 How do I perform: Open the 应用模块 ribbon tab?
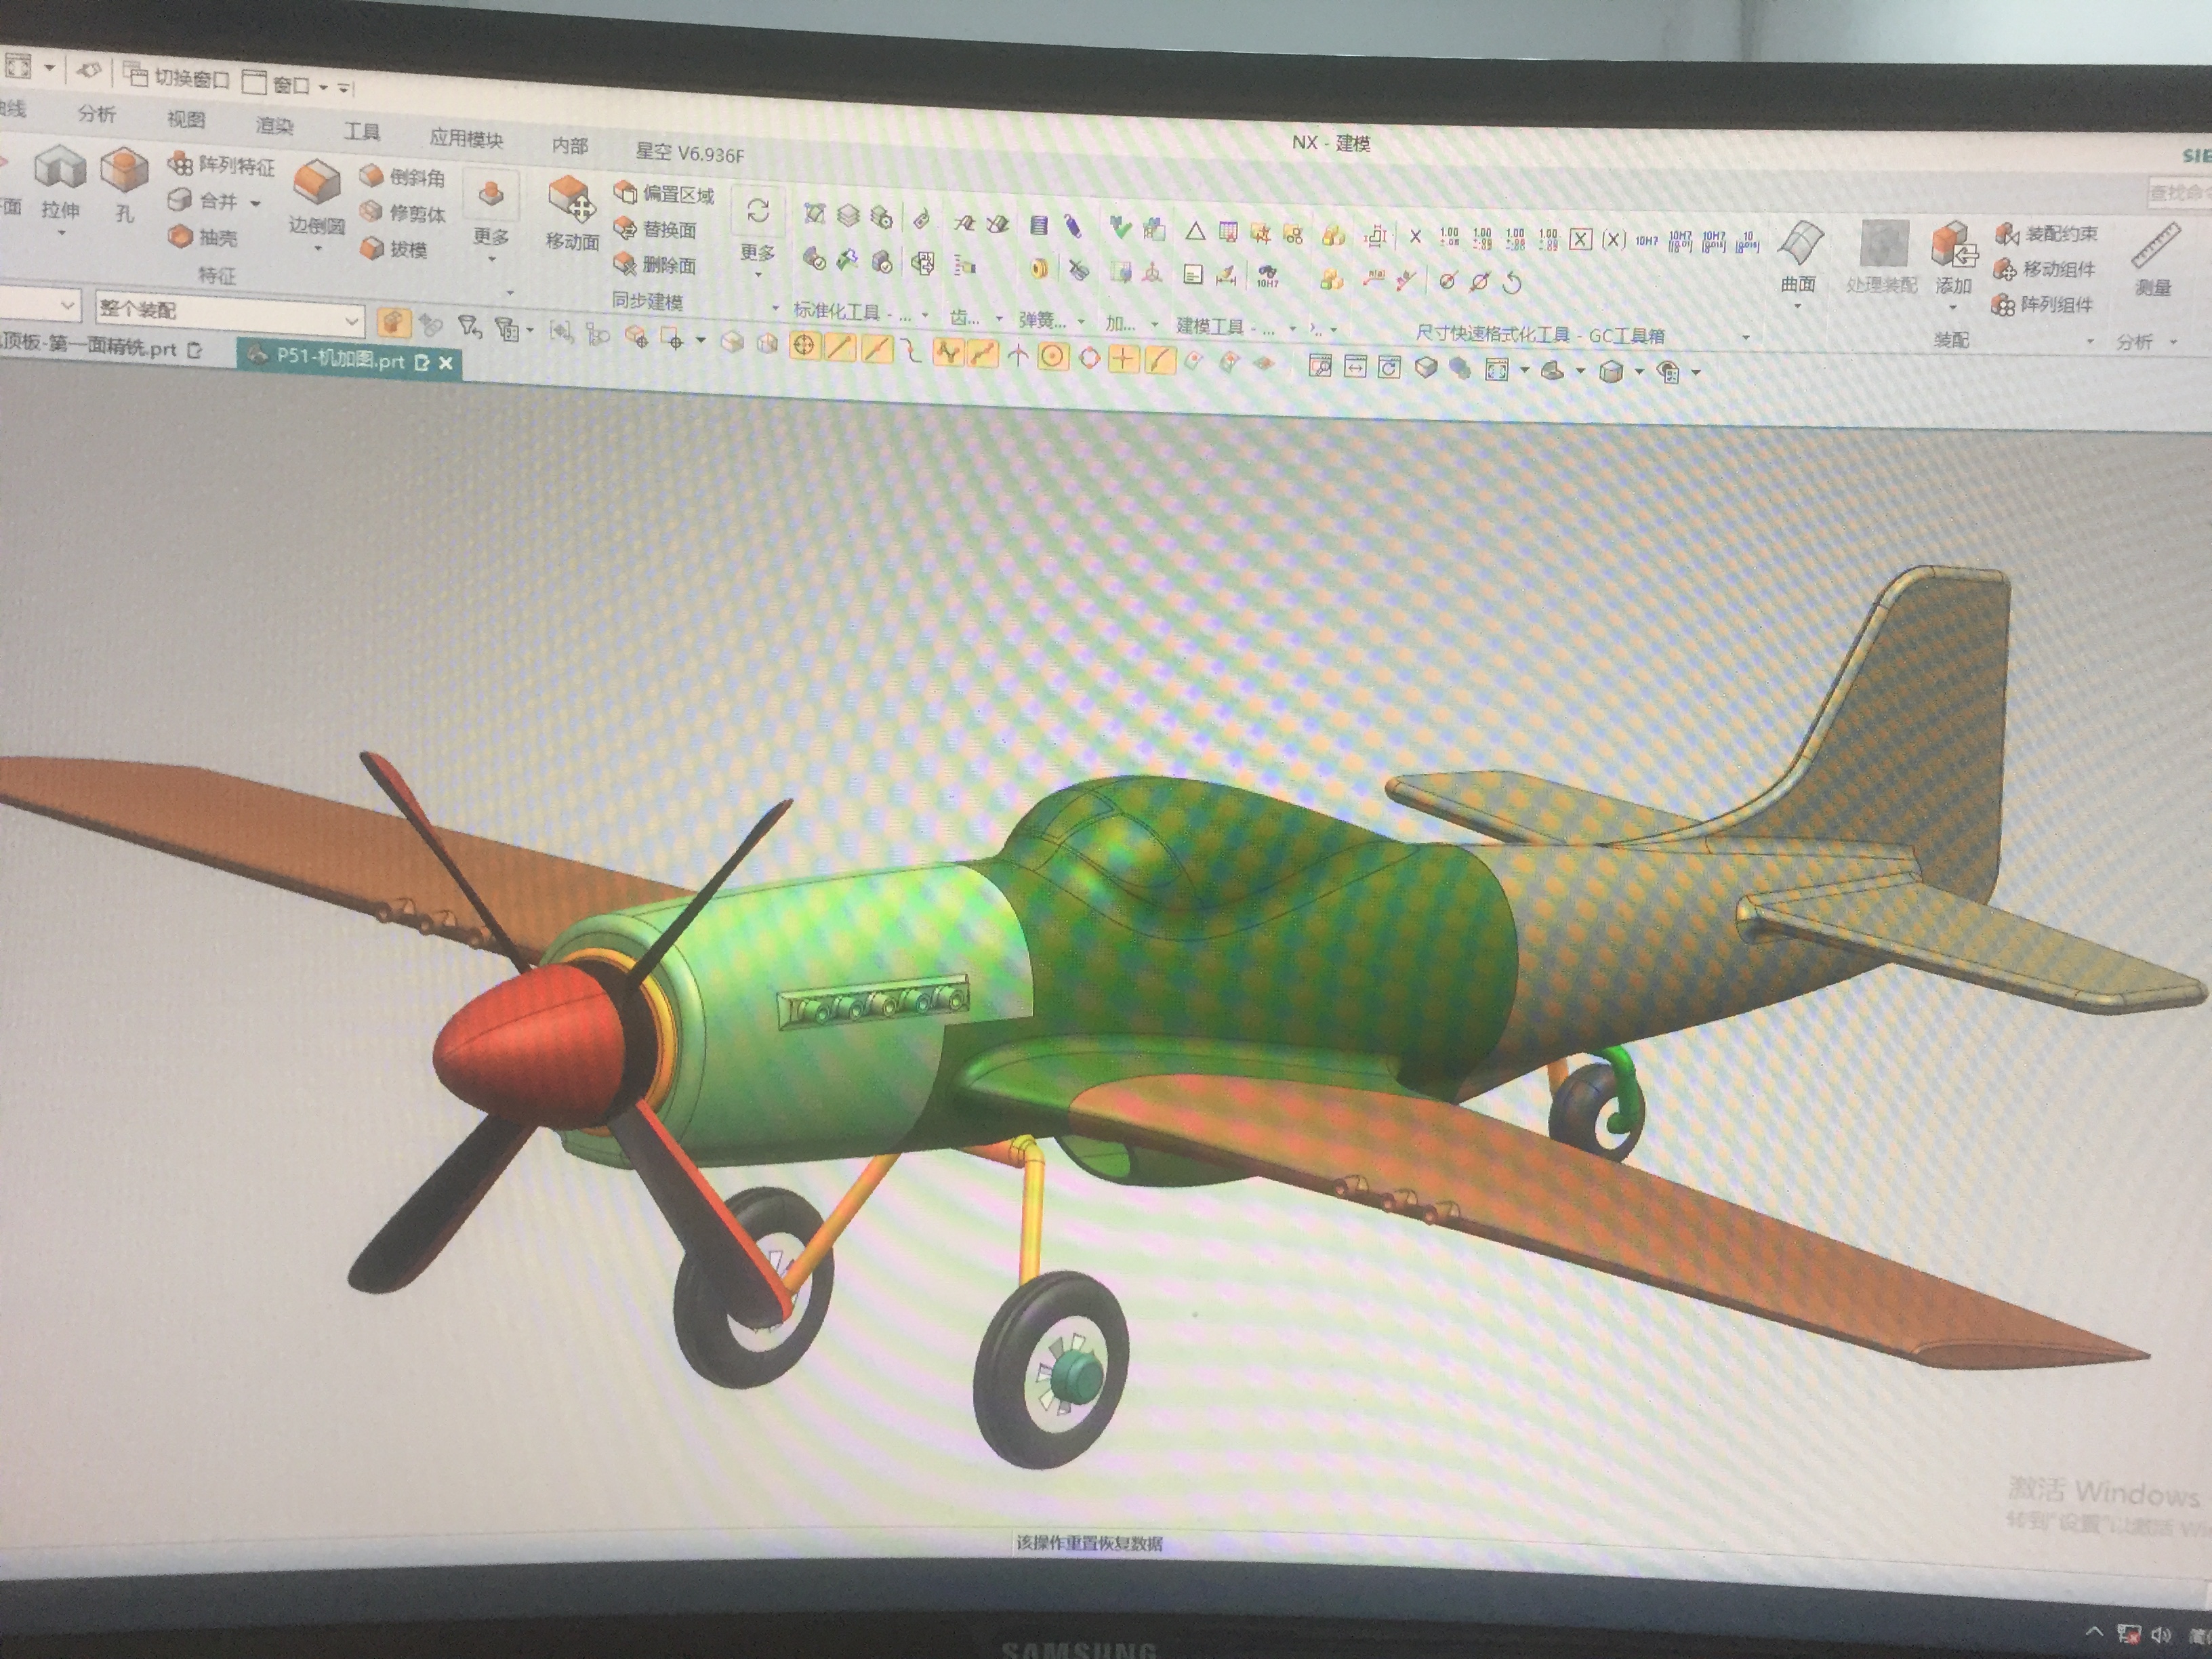point(466,138)
